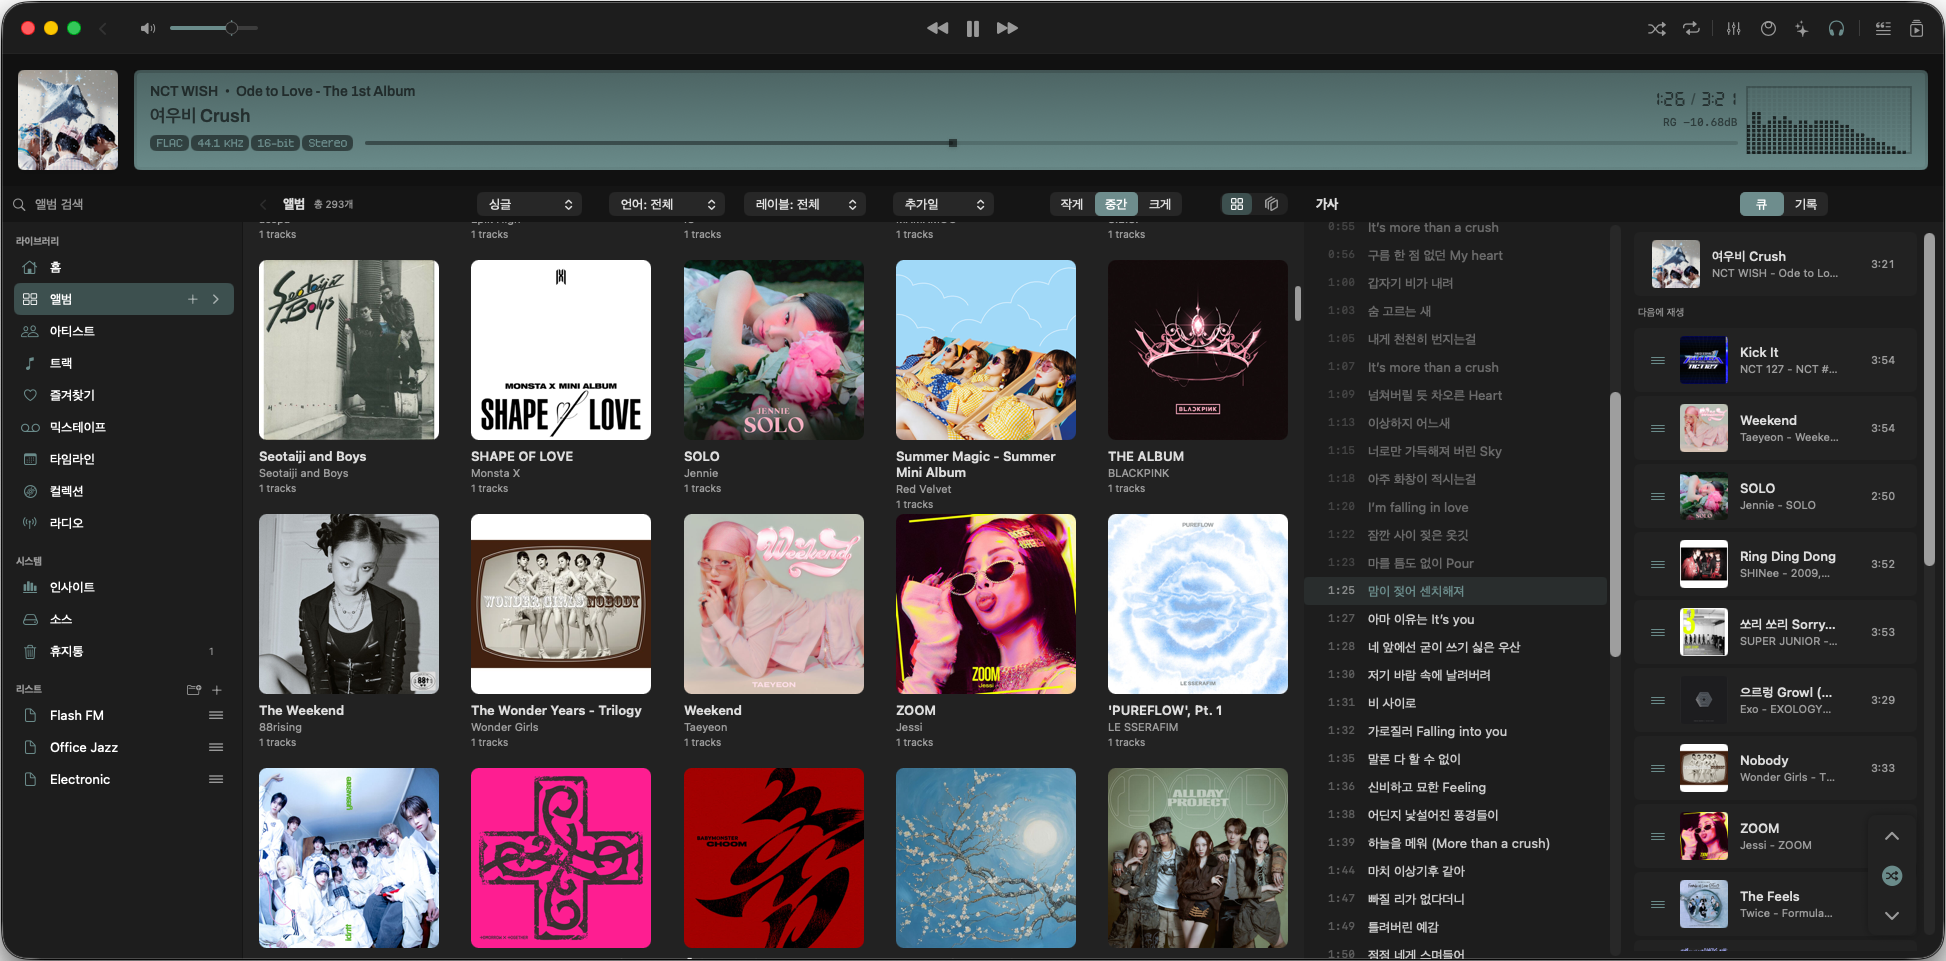
Task: Click the Office Jazz drag handle
Action: point(216,747)
